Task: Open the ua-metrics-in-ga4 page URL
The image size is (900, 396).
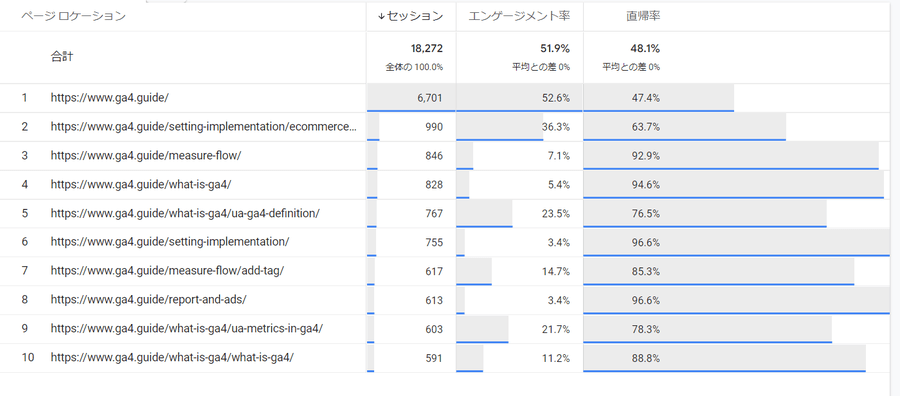Action: click(x=187, y=329)
